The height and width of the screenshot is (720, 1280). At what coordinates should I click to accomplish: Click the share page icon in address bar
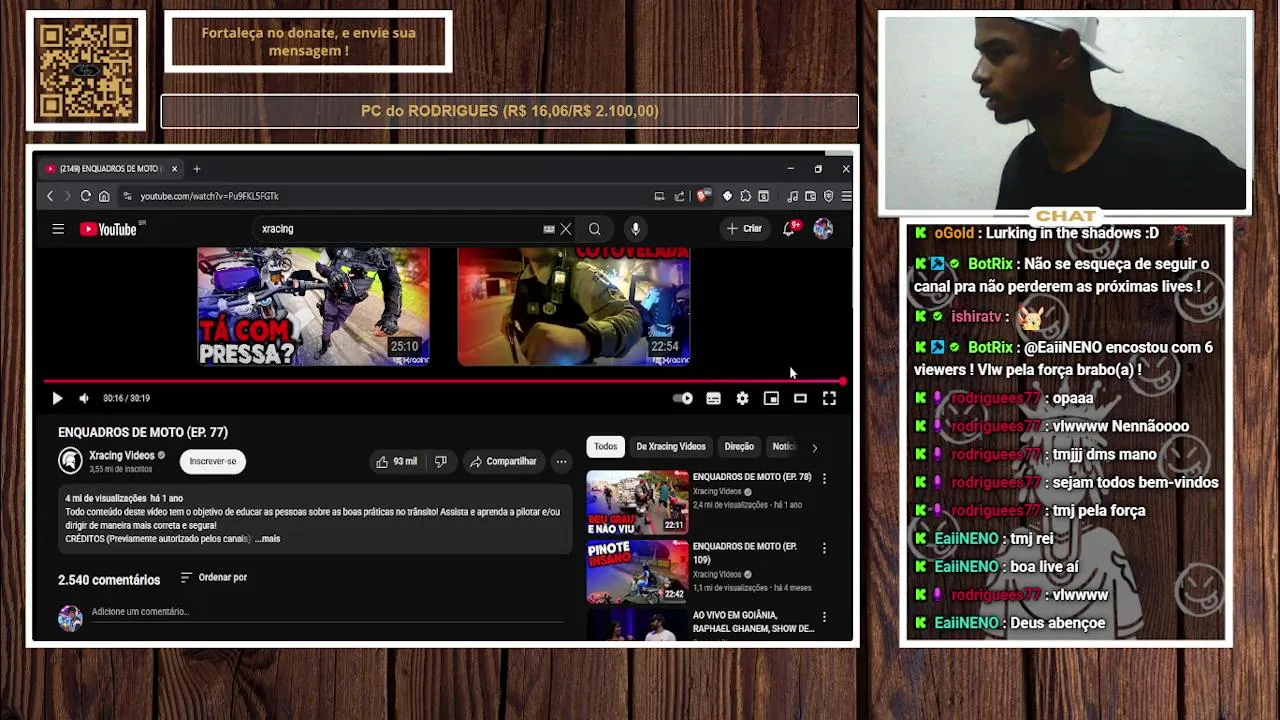[680, 196]
